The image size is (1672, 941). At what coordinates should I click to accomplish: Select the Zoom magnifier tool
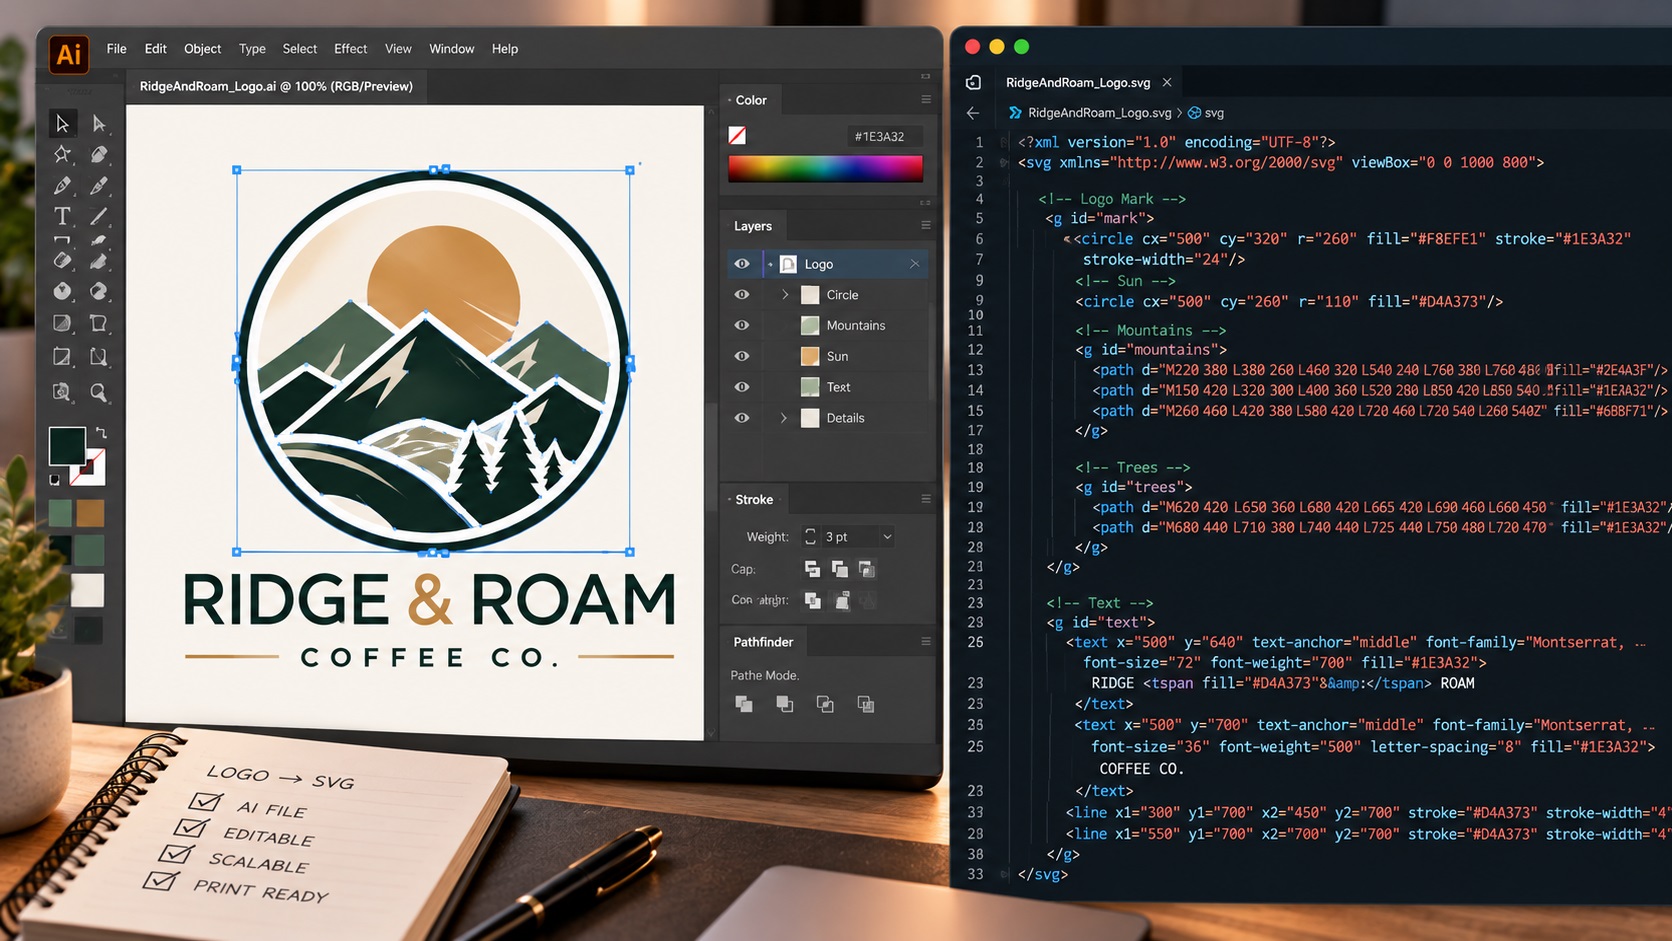[x=98, y=392]
